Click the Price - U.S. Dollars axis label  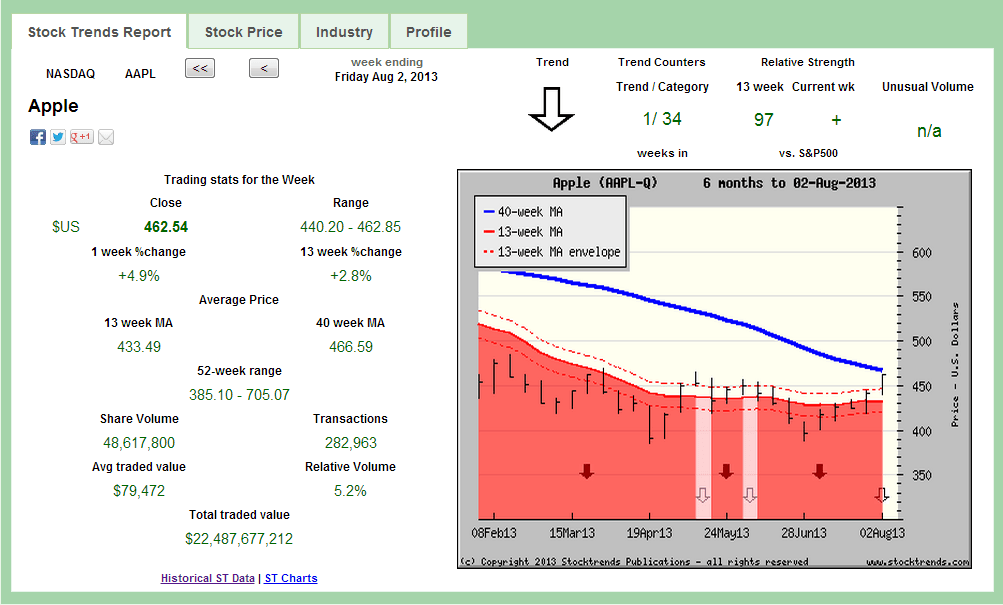point(955,365)
